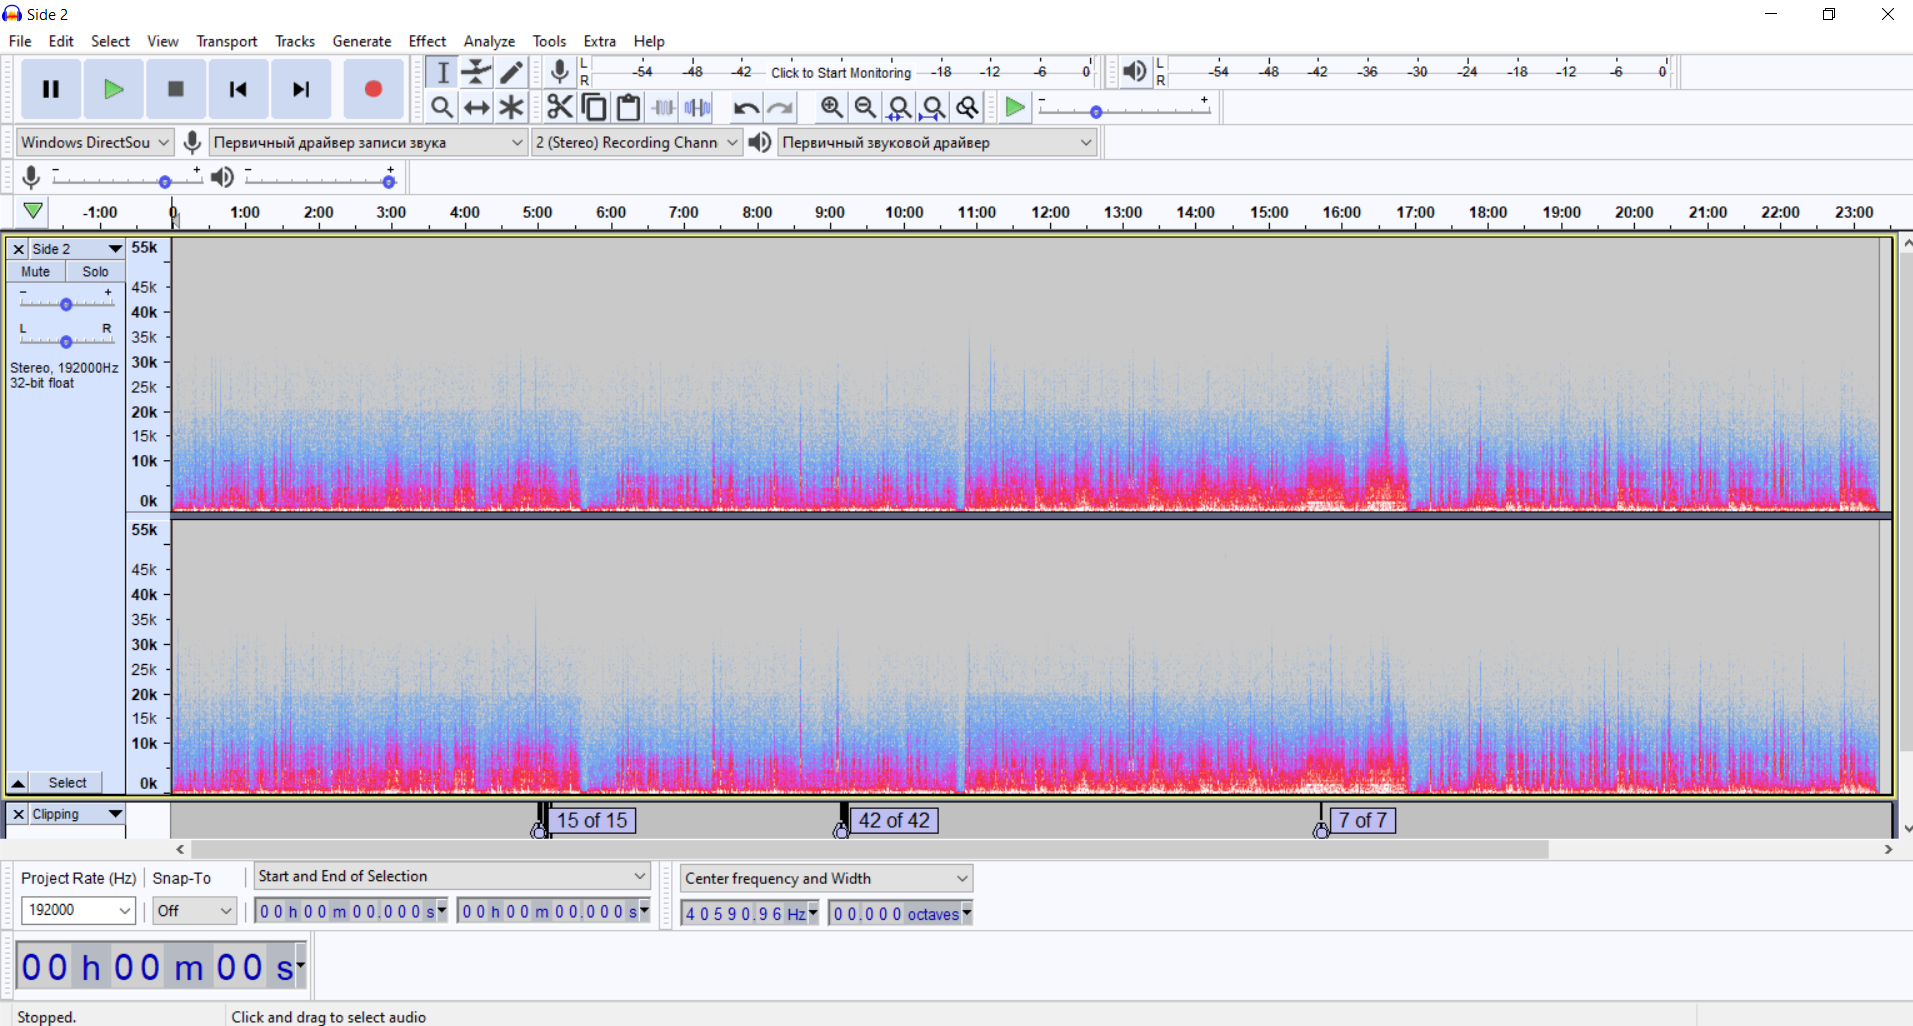The width and height of the screenshot is (1913, 1026).
Task: Start playback with the Play button
Action: tap(113, 89)
